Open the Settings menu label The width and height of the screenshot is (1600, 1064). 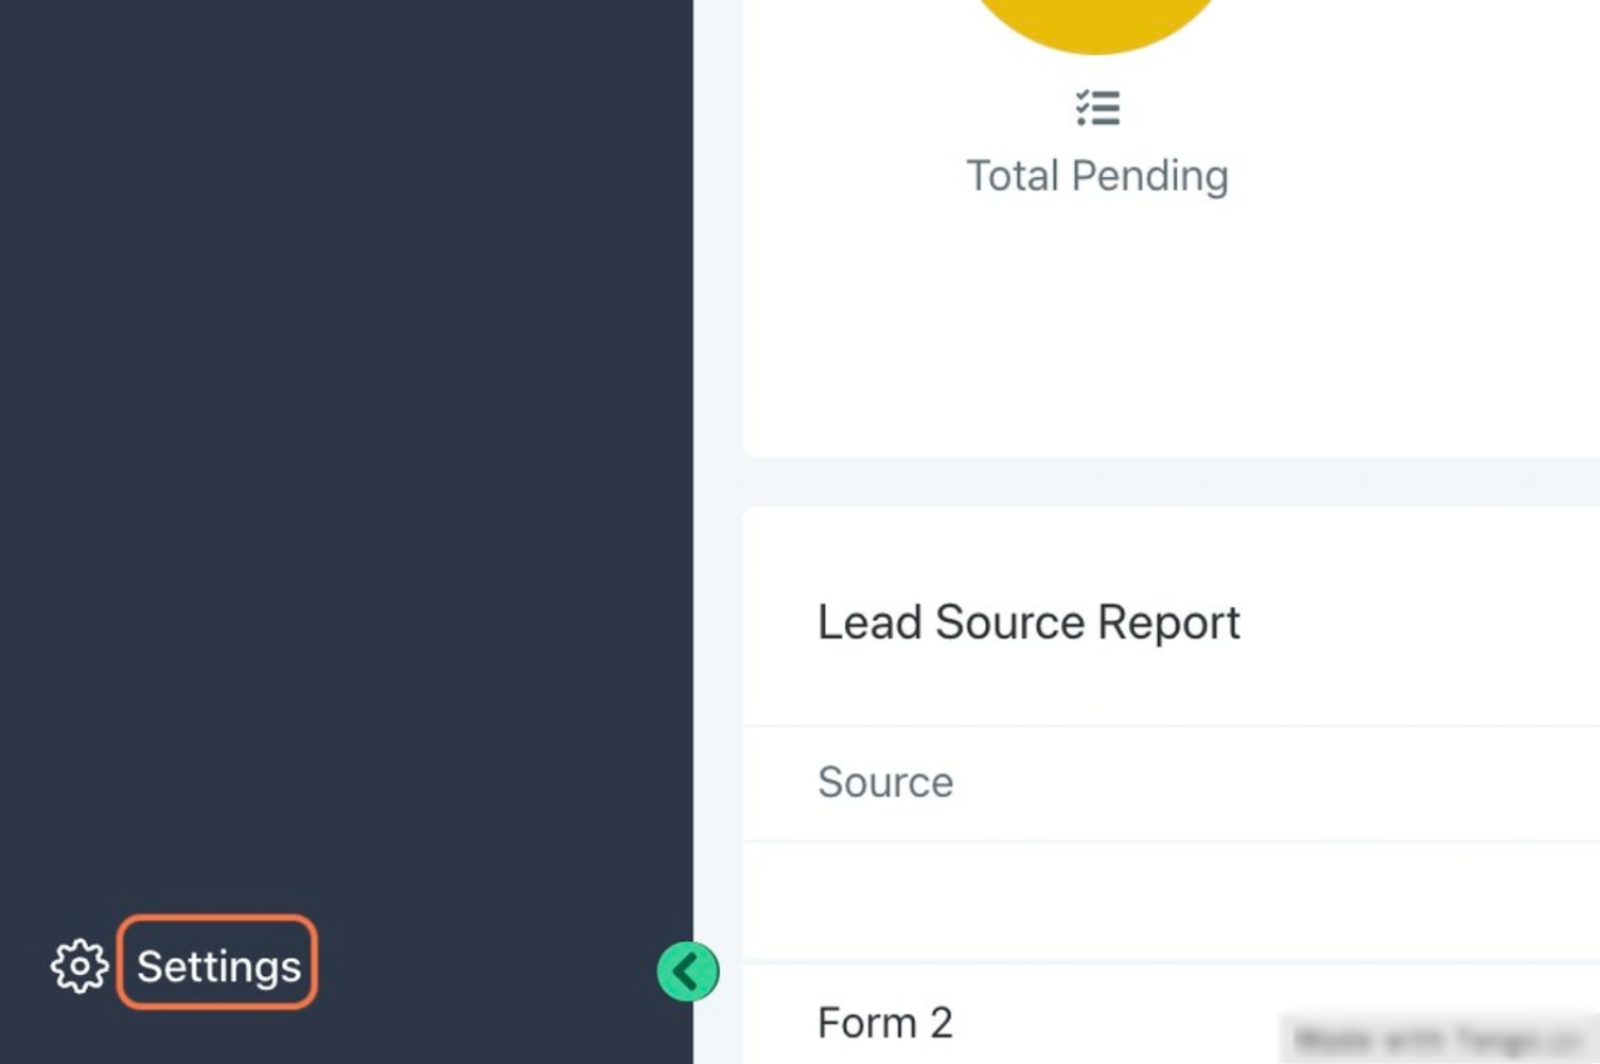pyautogui.click(x=218, y=966)
